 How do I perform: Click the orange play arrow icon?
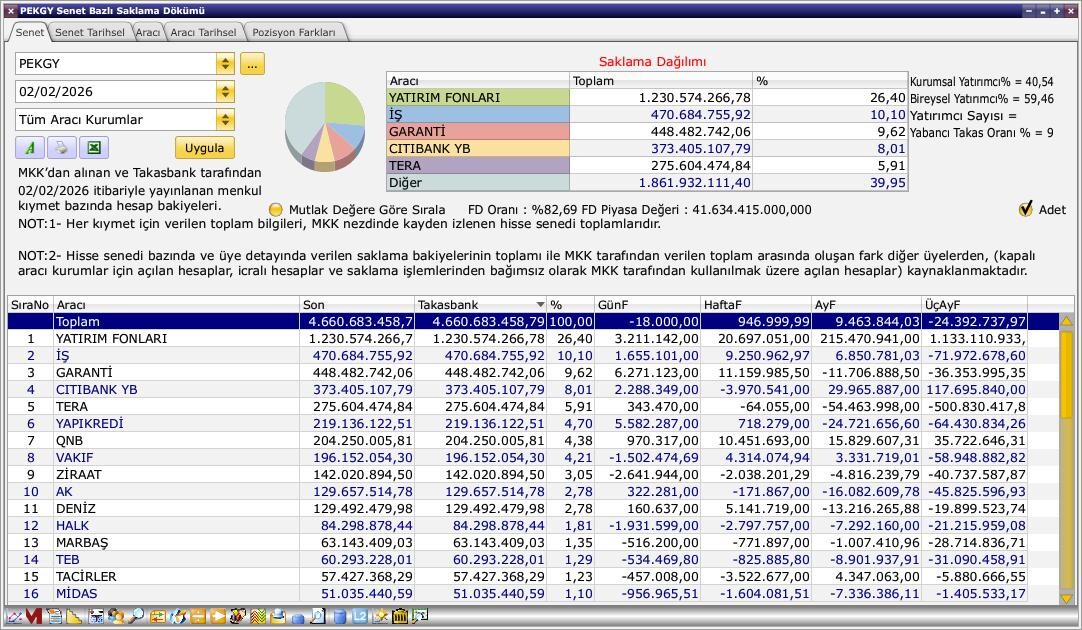coord(218,617)
